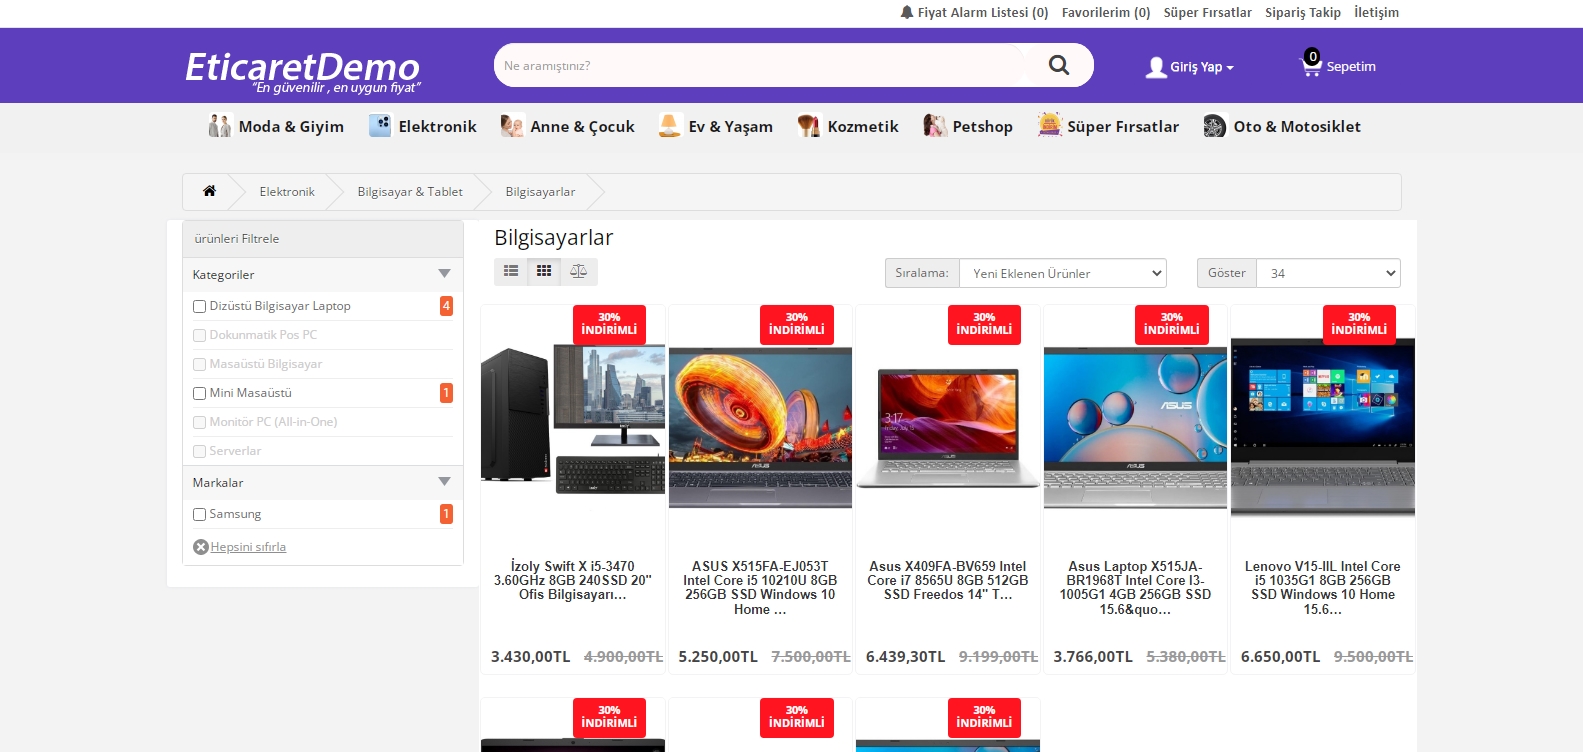1583x752 pixels.
Task: Click the Anne & Çocuk category icon
Action: click(512, 126)
